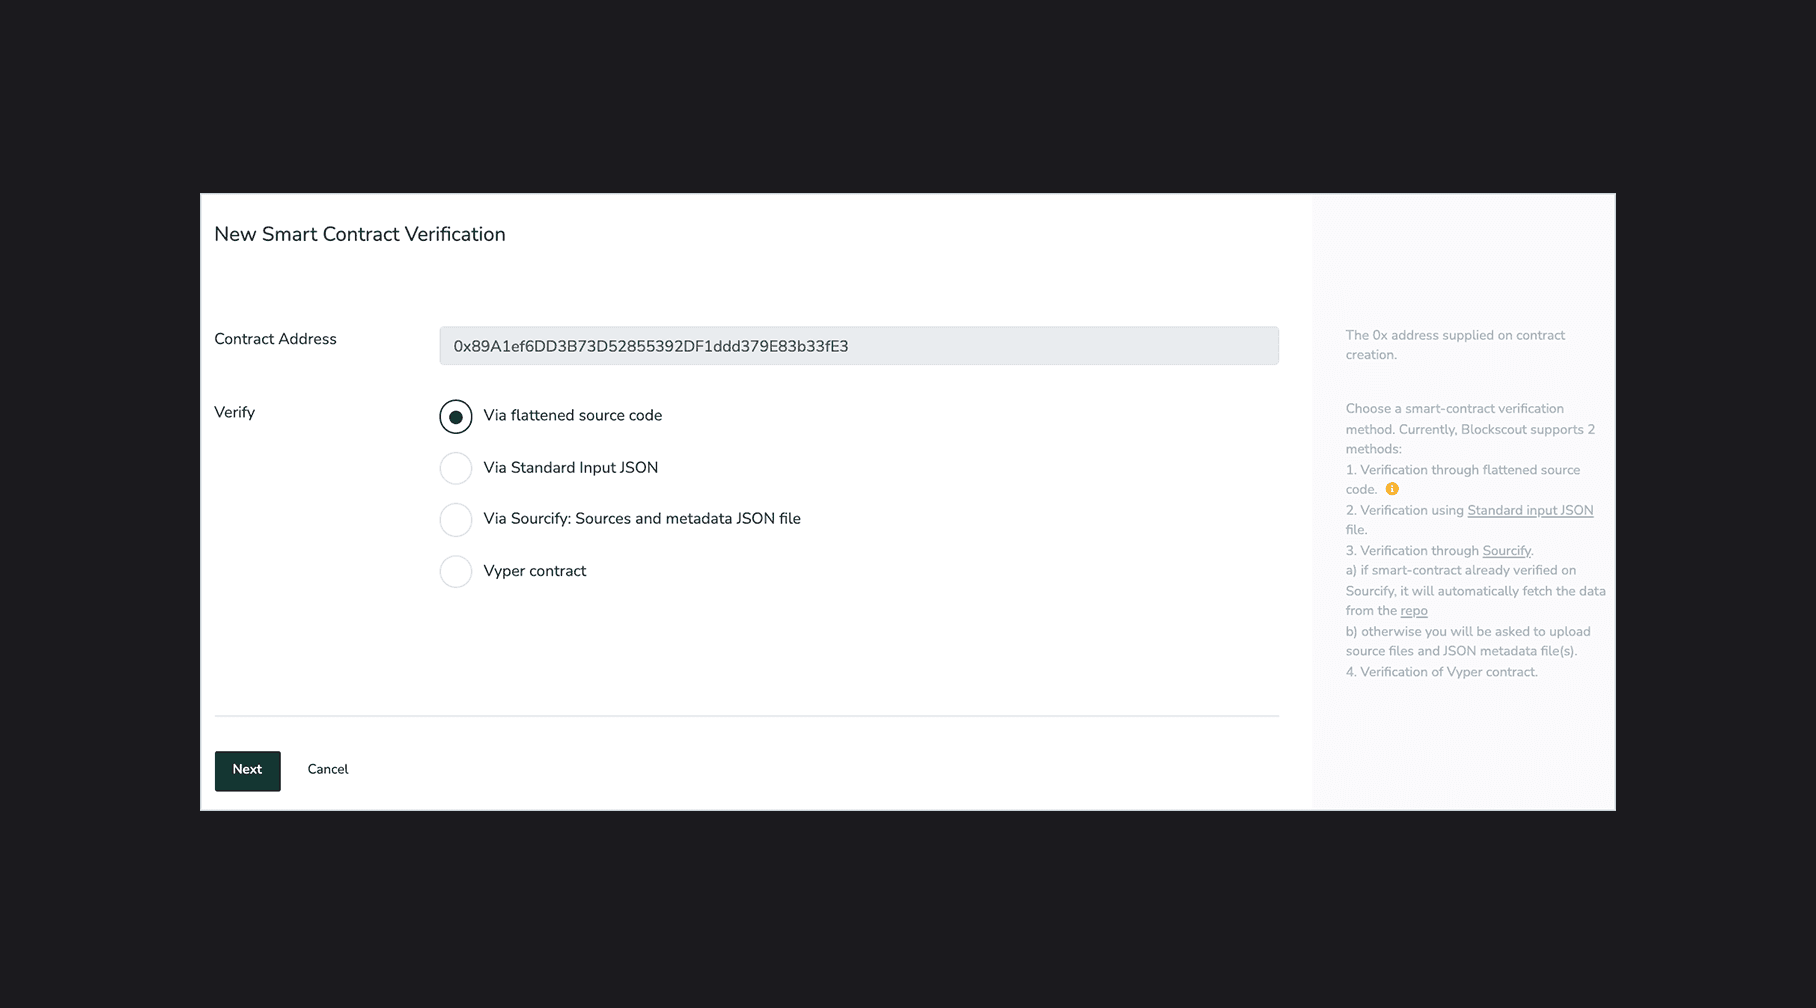Click the 'Via Standard Input JSON' label text
The width and height of the screenshot is (1816, 1008).
(570, 467)
